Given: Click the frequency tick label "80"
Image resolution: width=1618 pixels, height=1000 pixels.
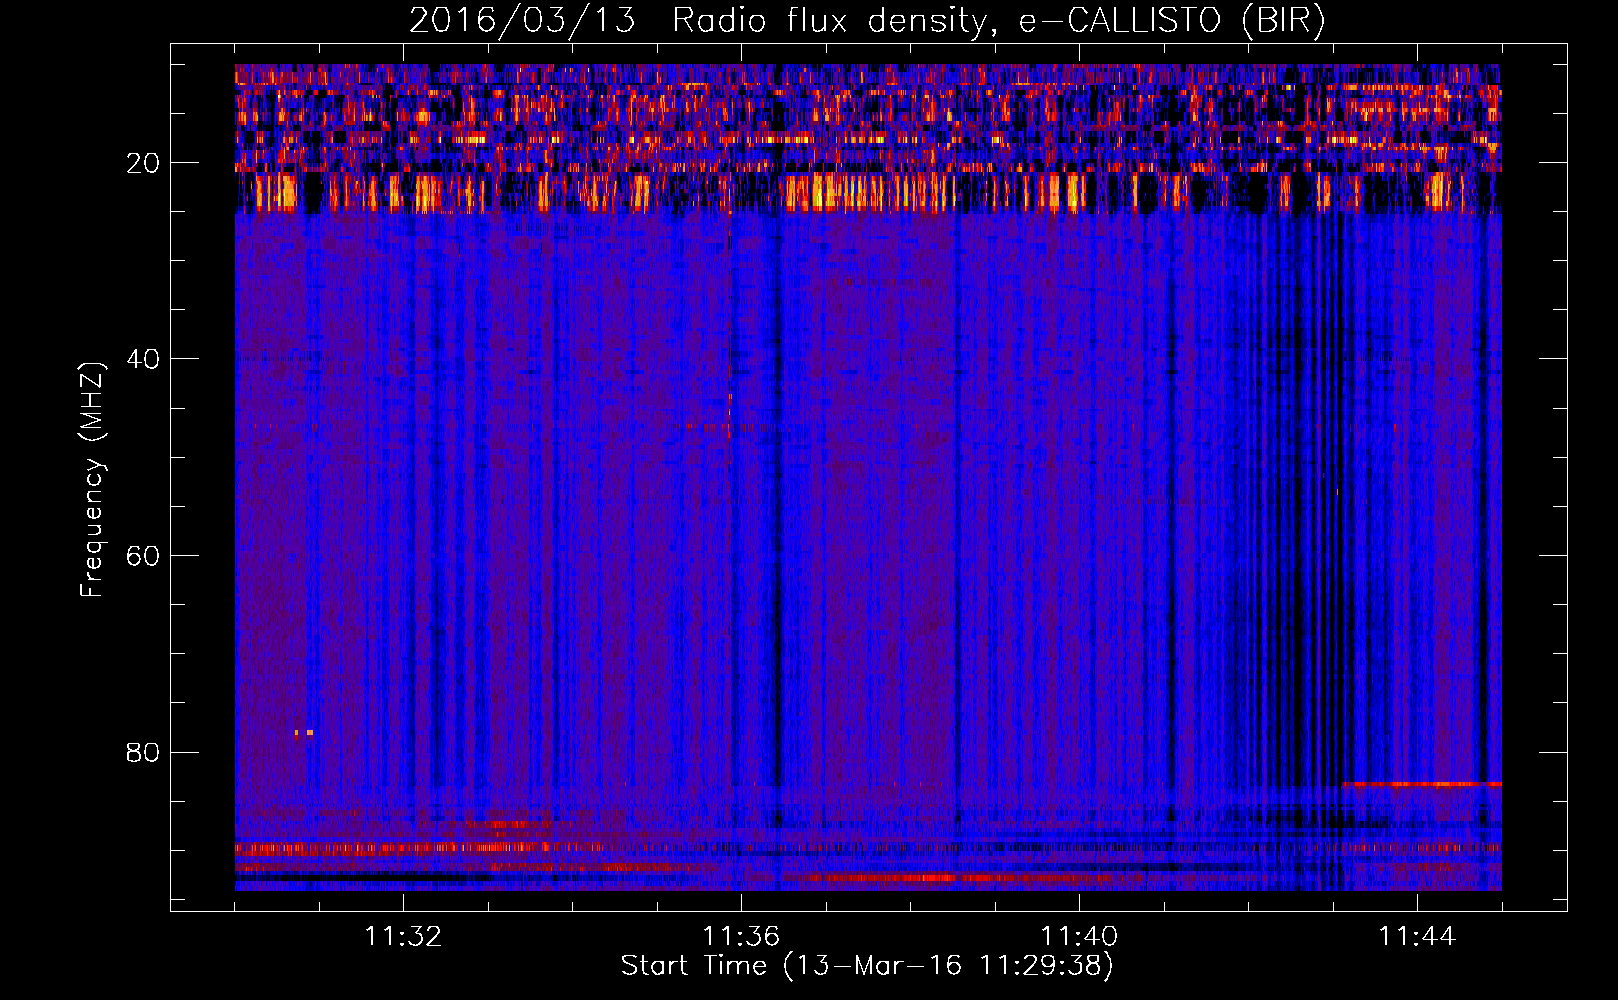Looking at the screenshot, I should tap(144, 752).
